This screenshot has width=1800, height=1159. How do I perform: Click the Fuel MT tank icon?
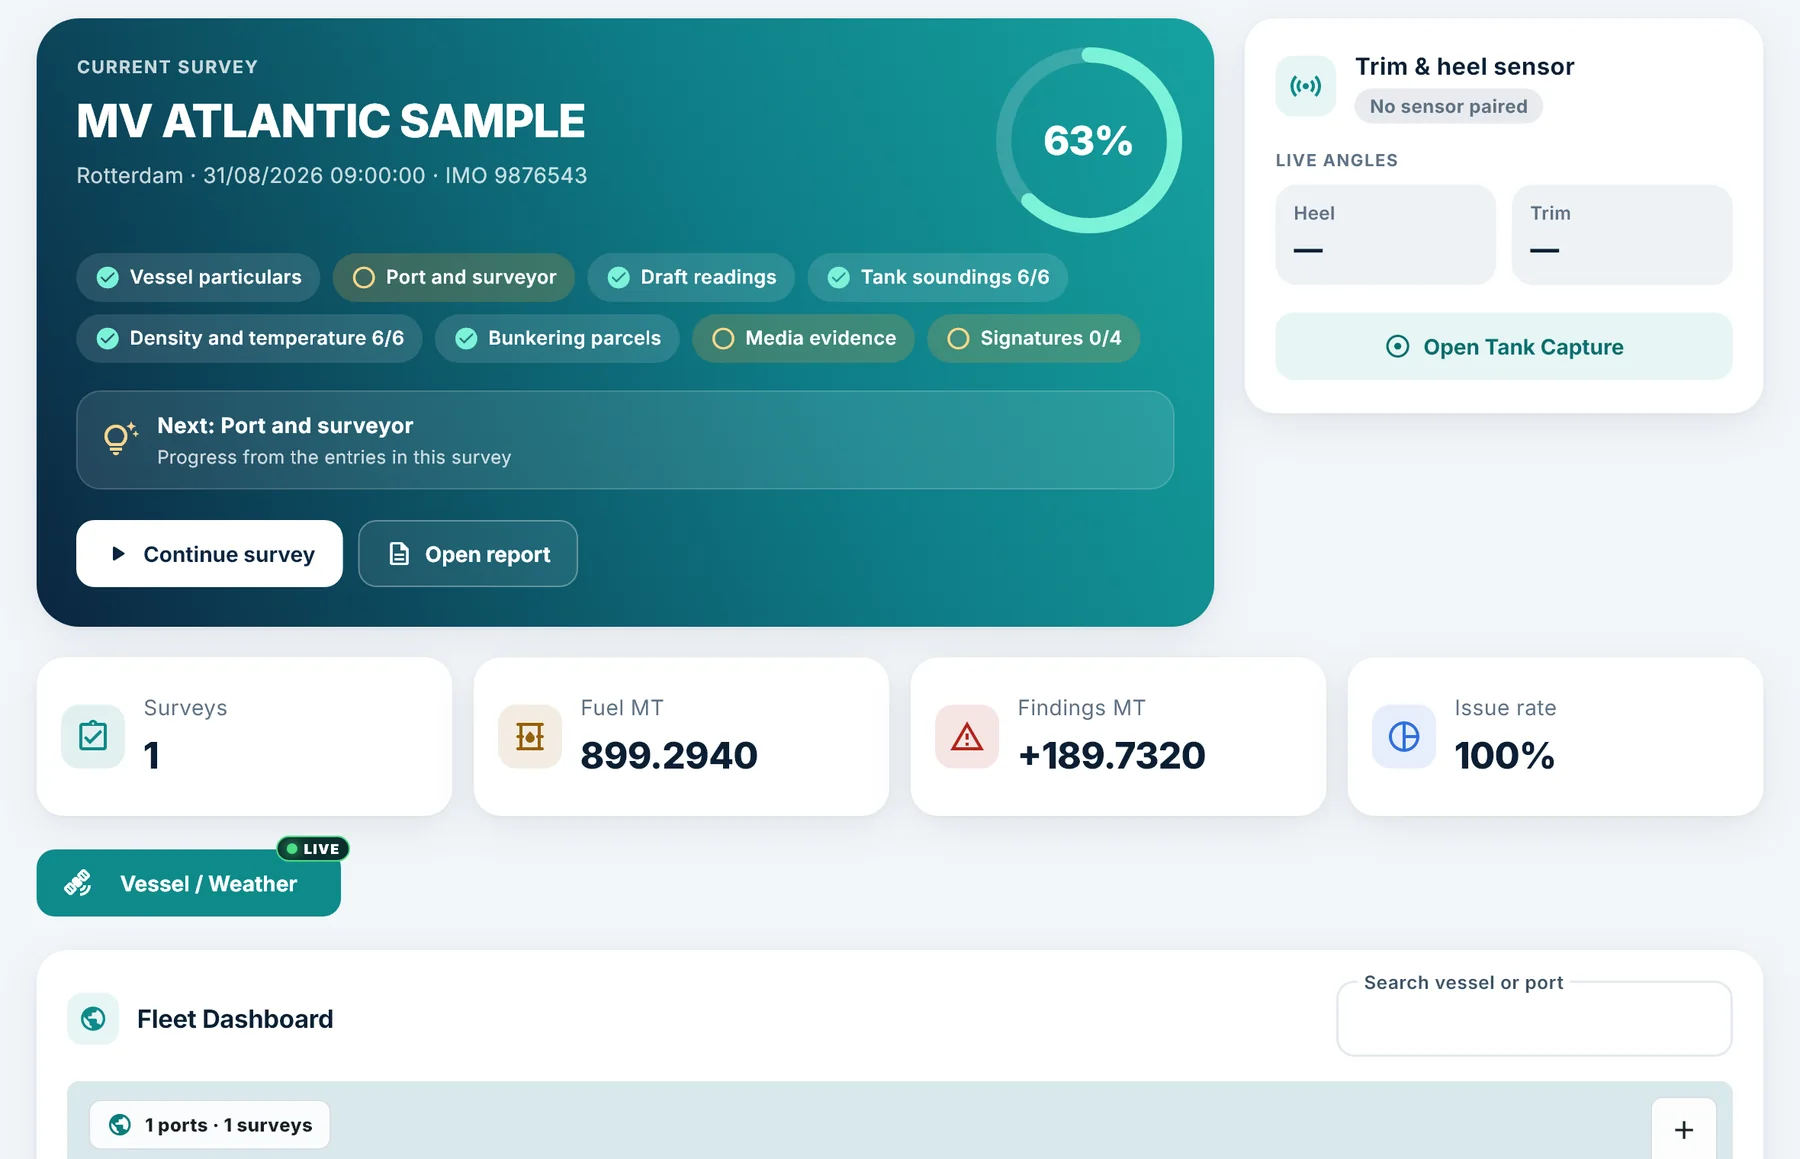(x=530, y=737)
